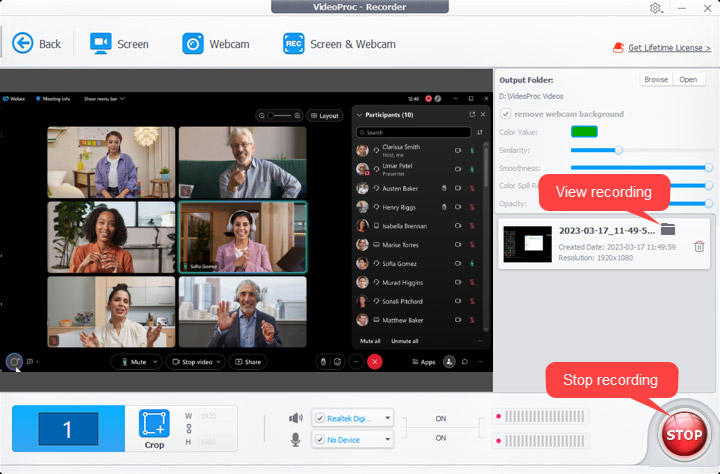Stop the recording with STOP button
Viewport: 720px width, 474px height.
(684, 434)
